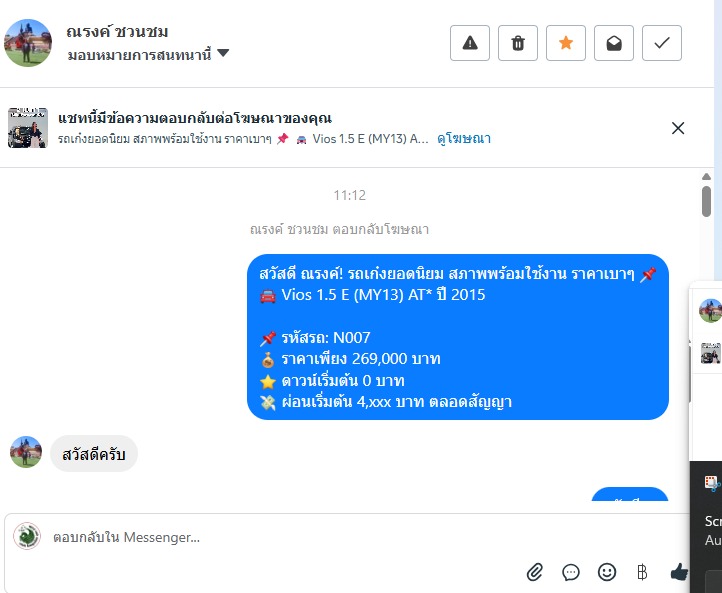
Task: Click the ณรงค์ ชวนชม contact name
Action: click(x=117, y=31)
